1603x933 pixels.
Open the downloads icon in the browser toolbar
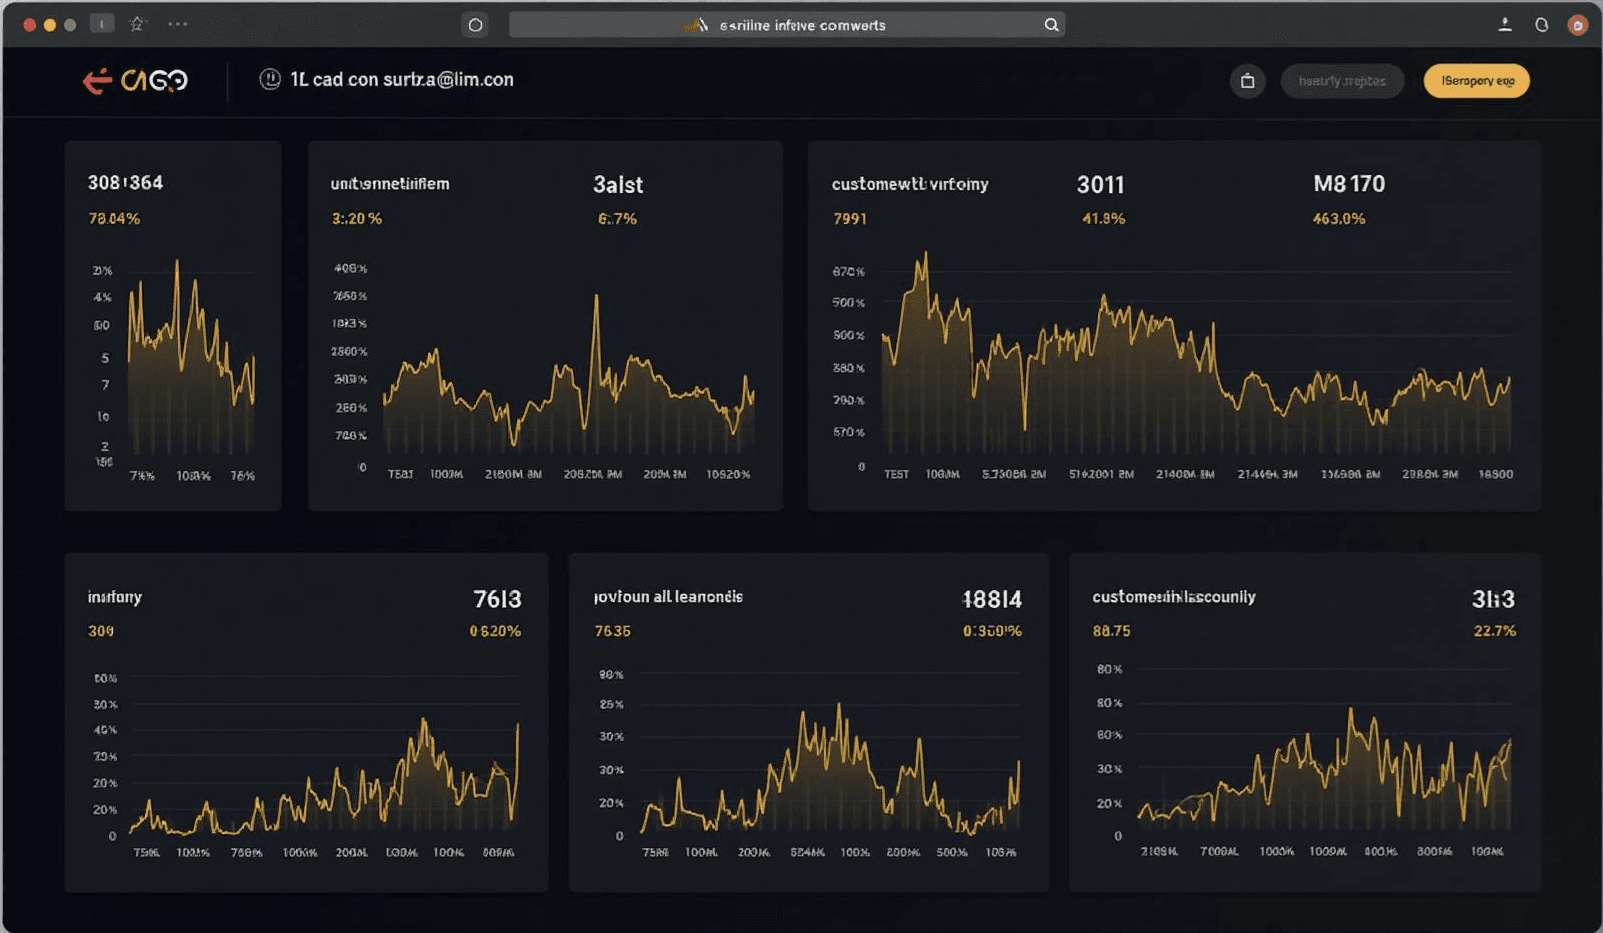click(x=1504, y=24)
